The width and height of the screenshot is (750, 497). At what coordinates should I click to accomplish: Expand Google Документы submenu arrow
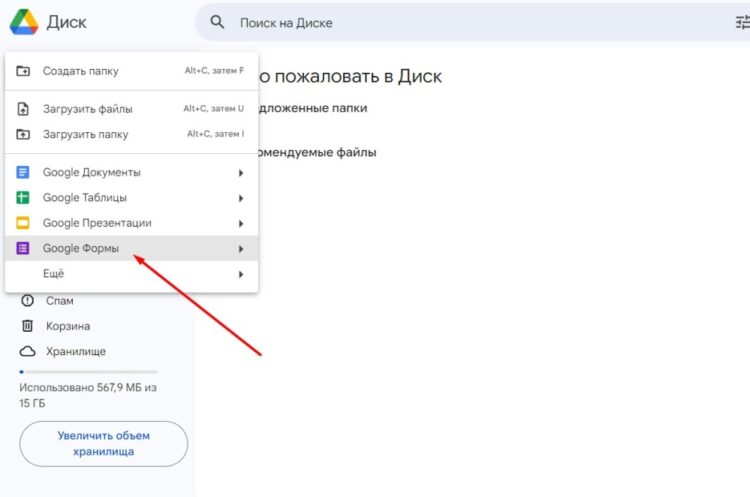coord(241,173)
